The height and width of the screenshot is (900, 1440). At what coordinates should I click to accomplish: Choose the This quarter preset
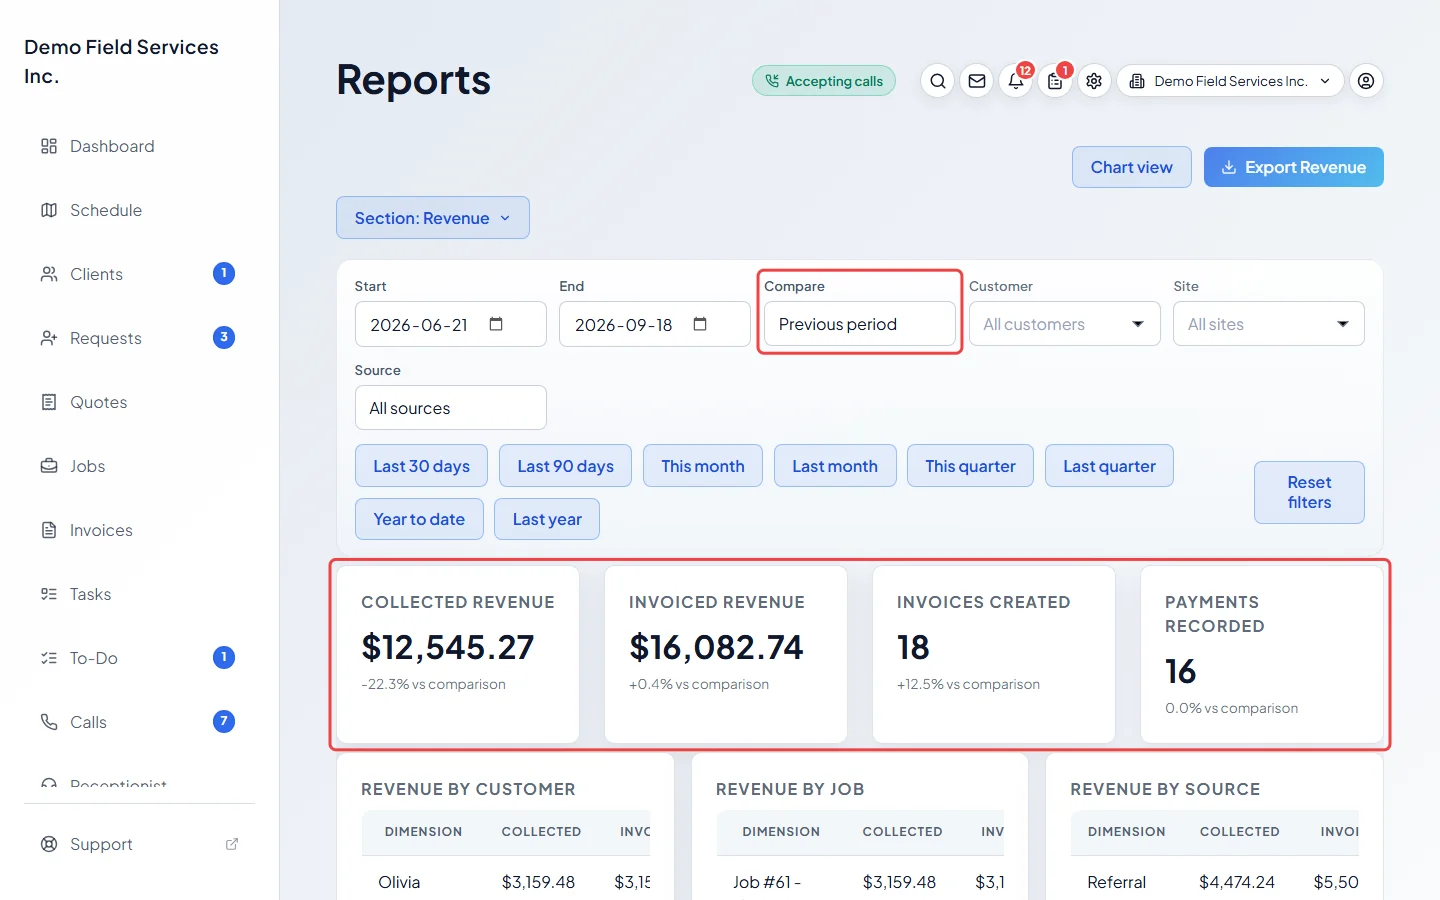tap(970, 466)
